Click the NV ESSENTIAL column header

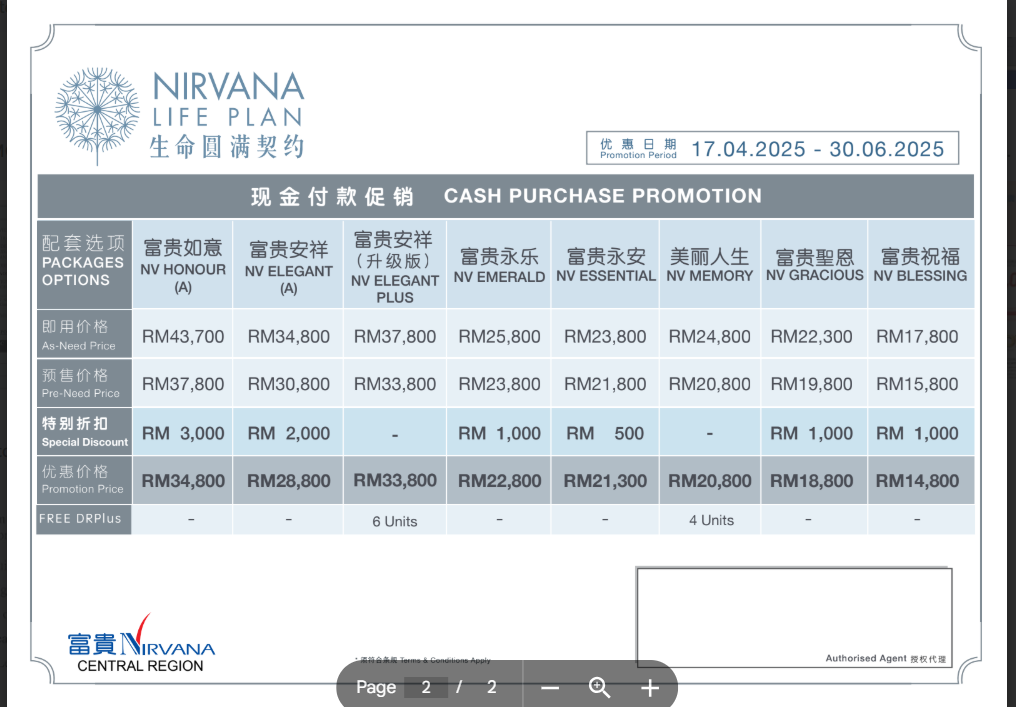click(x=605, y=265)
